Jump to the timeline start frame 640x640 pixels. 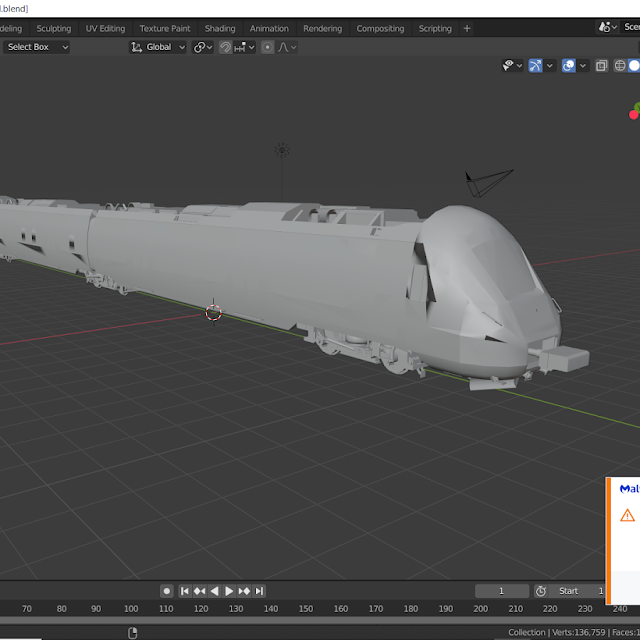tap(183, 591)
